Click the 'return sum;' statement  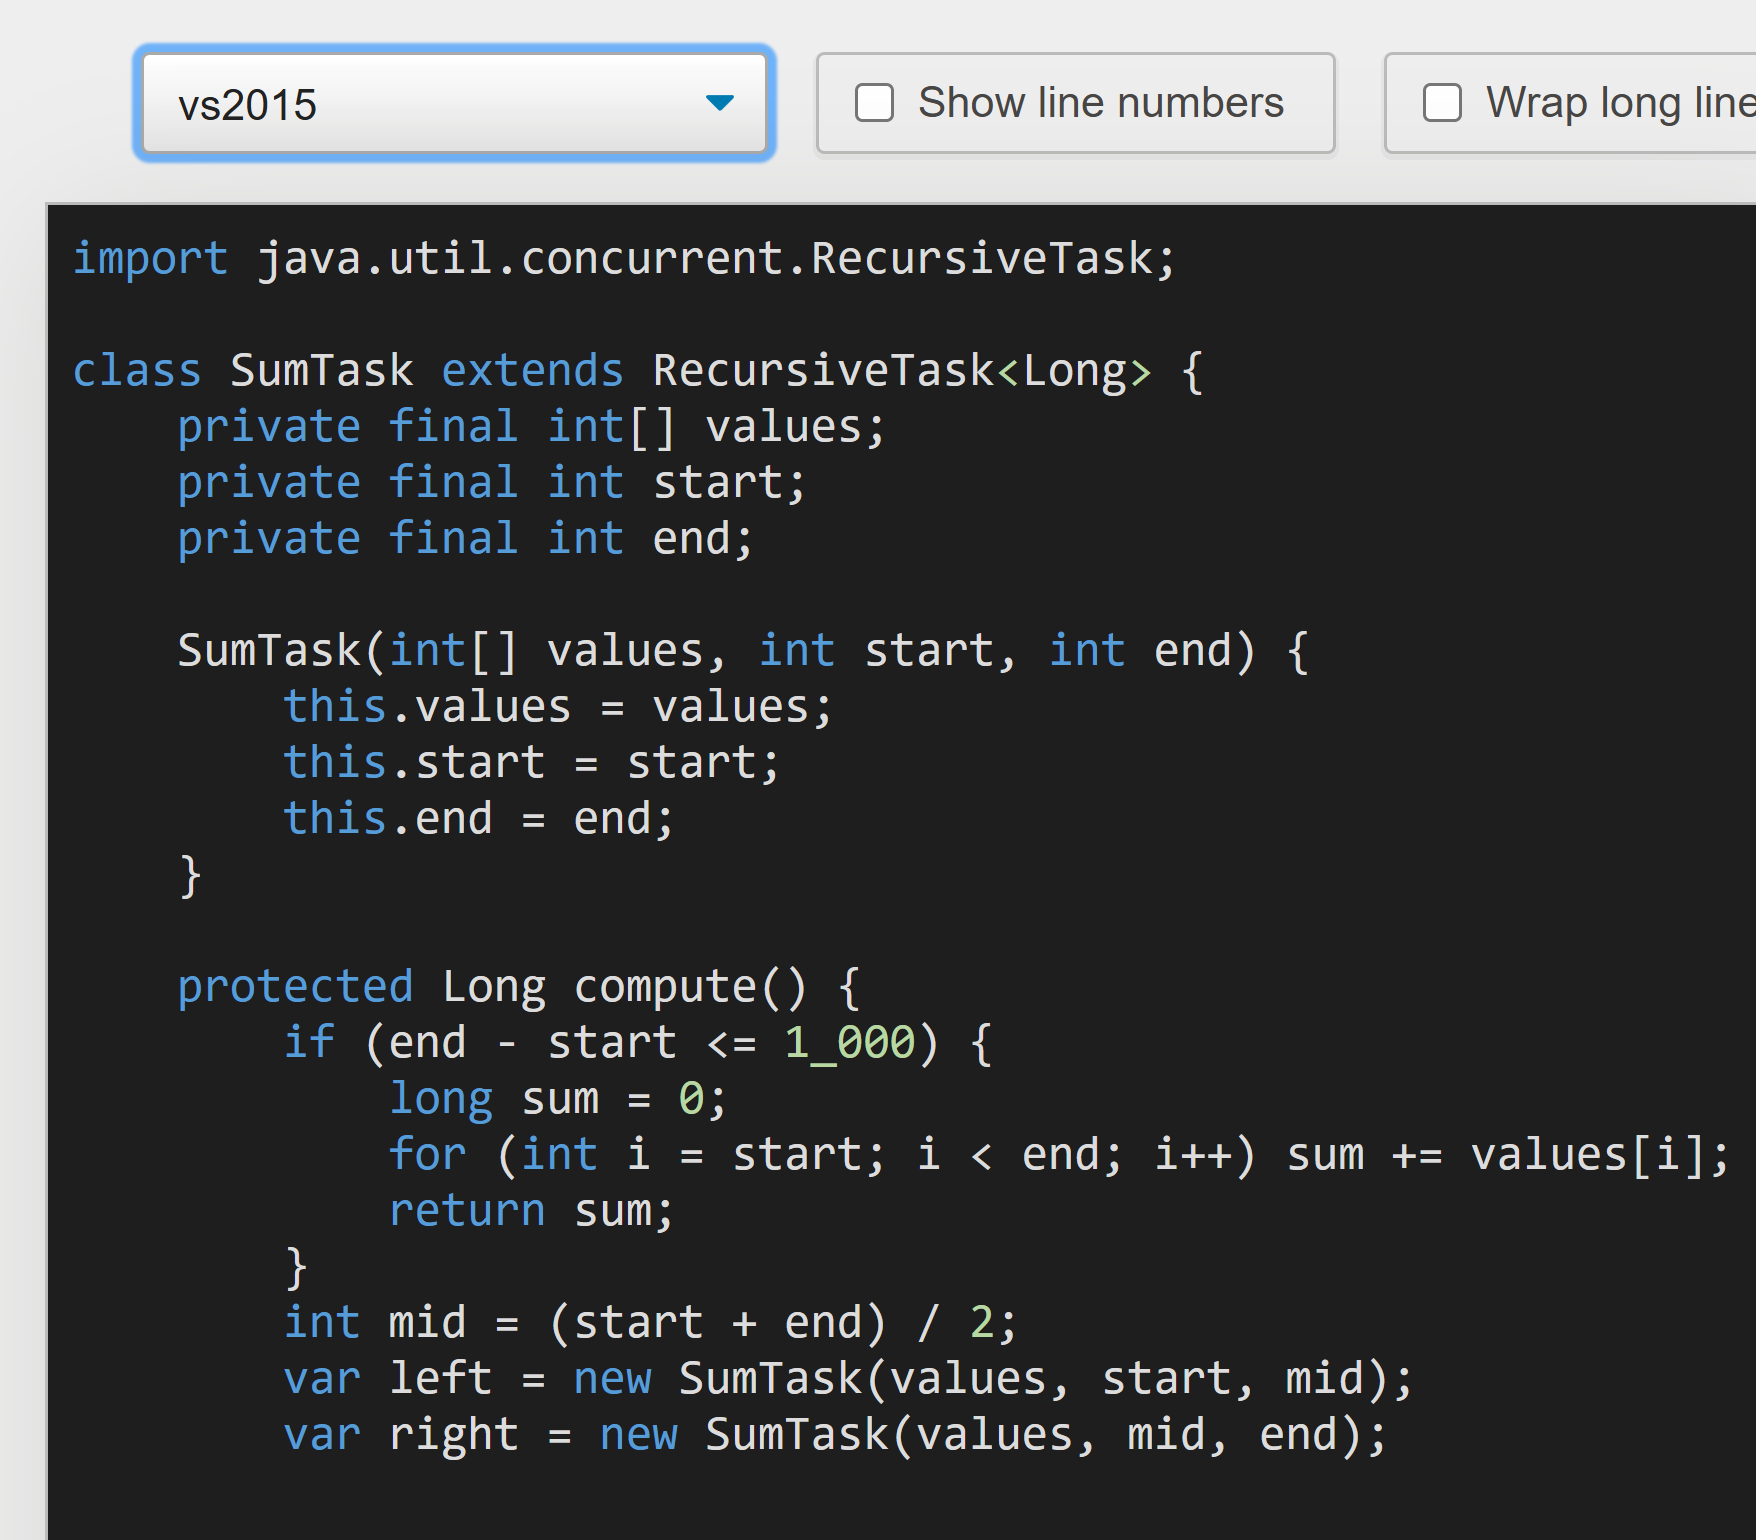(x=532, y=1211)
